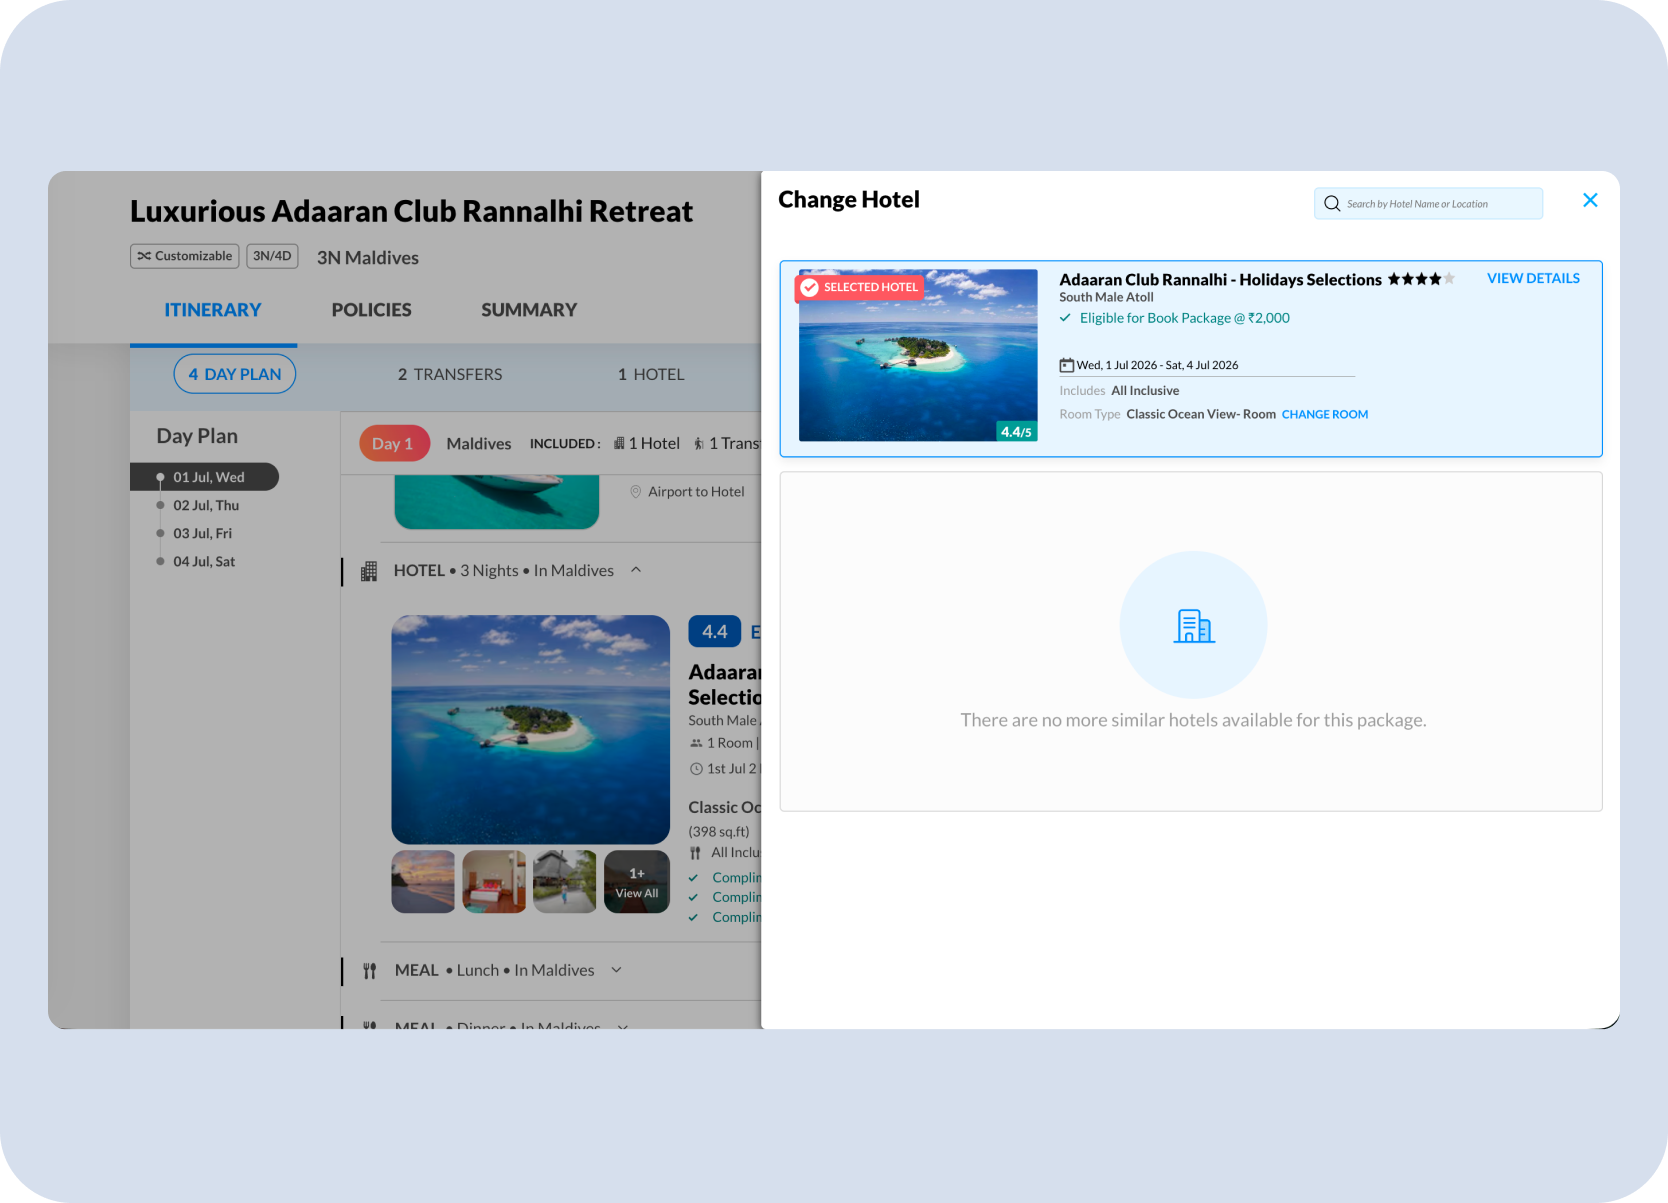
Task: Click the 'All Inclusive' includes value
Action: (x=1145, y=391)
